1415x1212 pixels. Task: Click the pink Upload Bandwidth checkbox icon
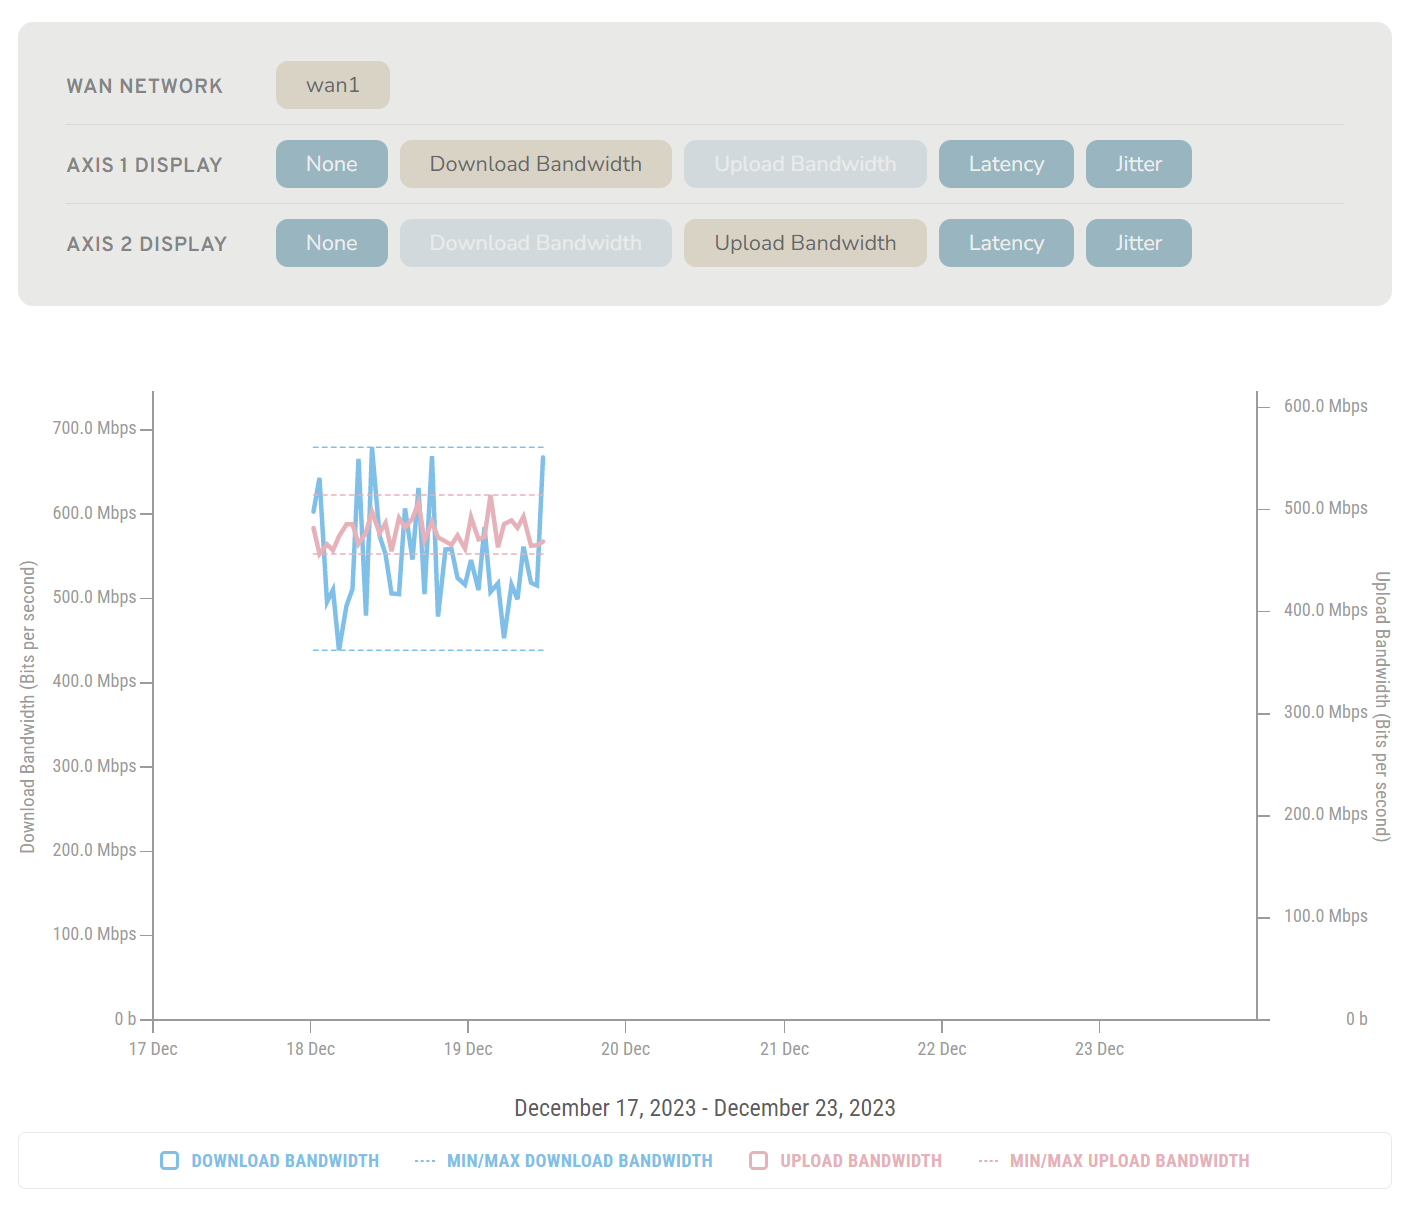coord(759,1160)
